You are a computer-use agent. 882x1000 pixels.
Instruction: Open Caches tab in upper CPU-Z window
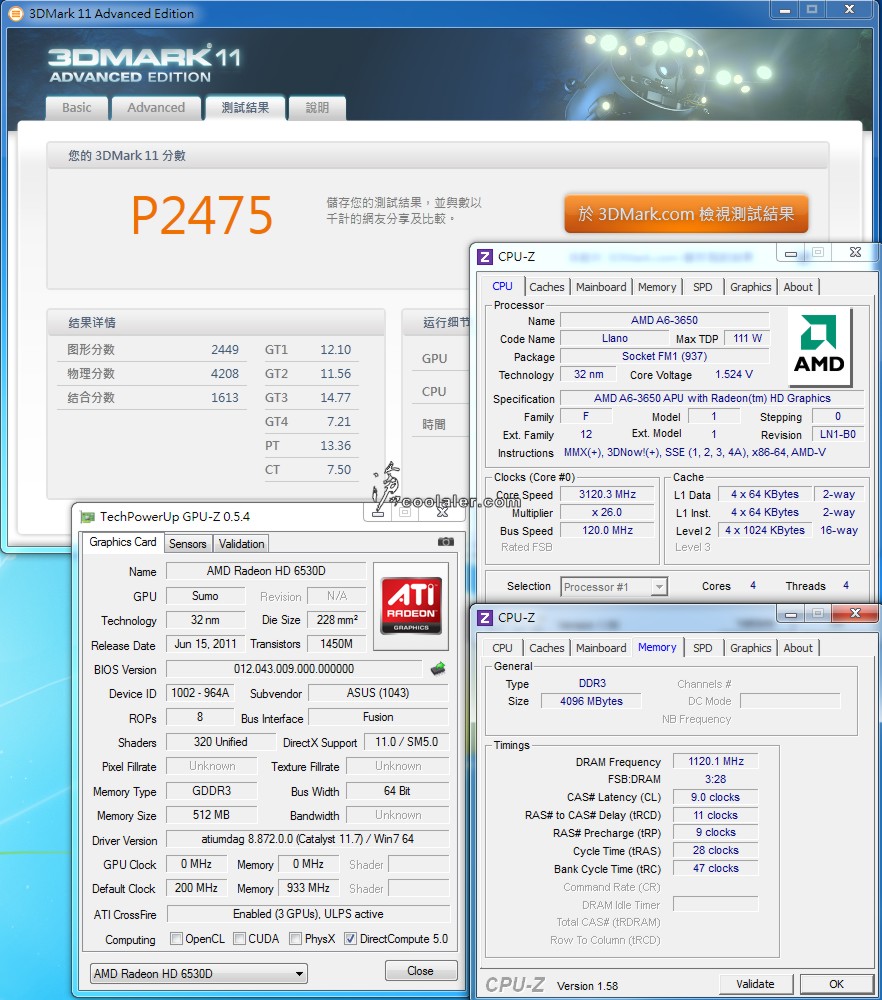click(x=547, y=287)
